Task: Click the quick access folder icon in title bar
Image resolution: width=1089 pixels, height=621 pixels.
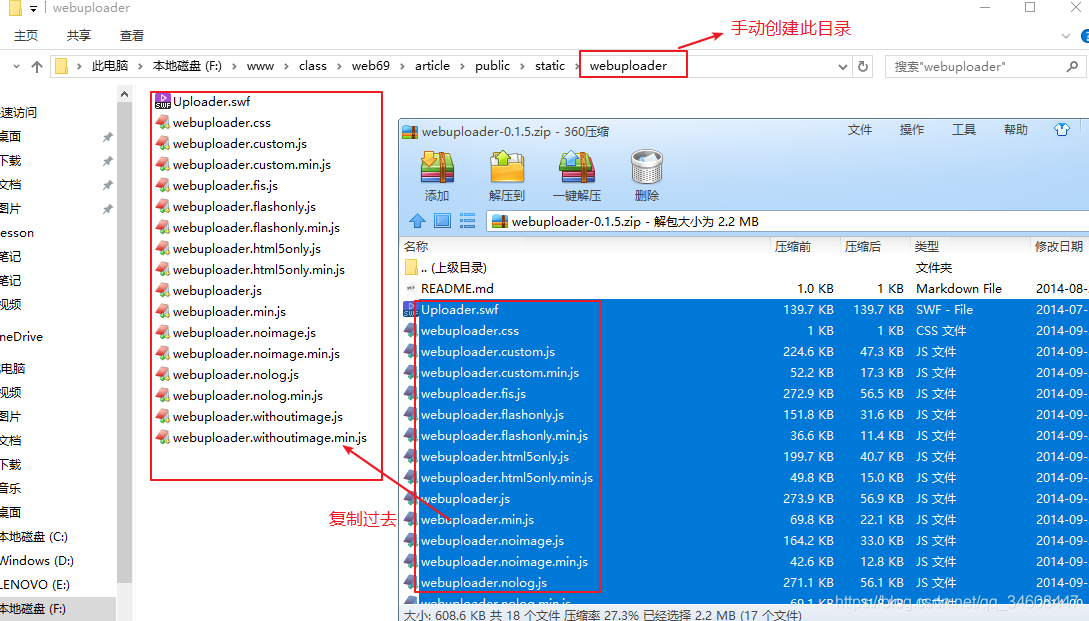Action: (x=15, y=8)
